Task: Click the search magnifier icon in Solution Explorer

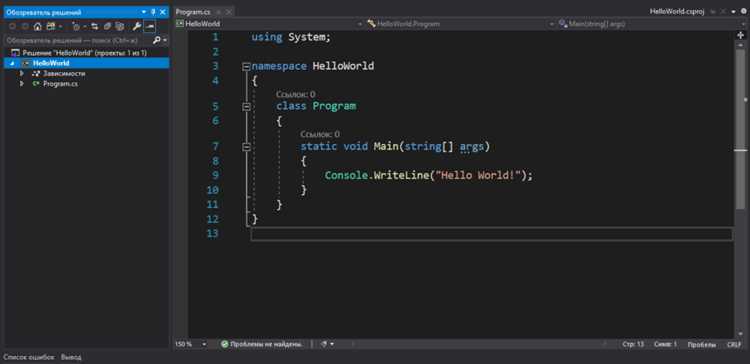Action: [x=156, y=40]
